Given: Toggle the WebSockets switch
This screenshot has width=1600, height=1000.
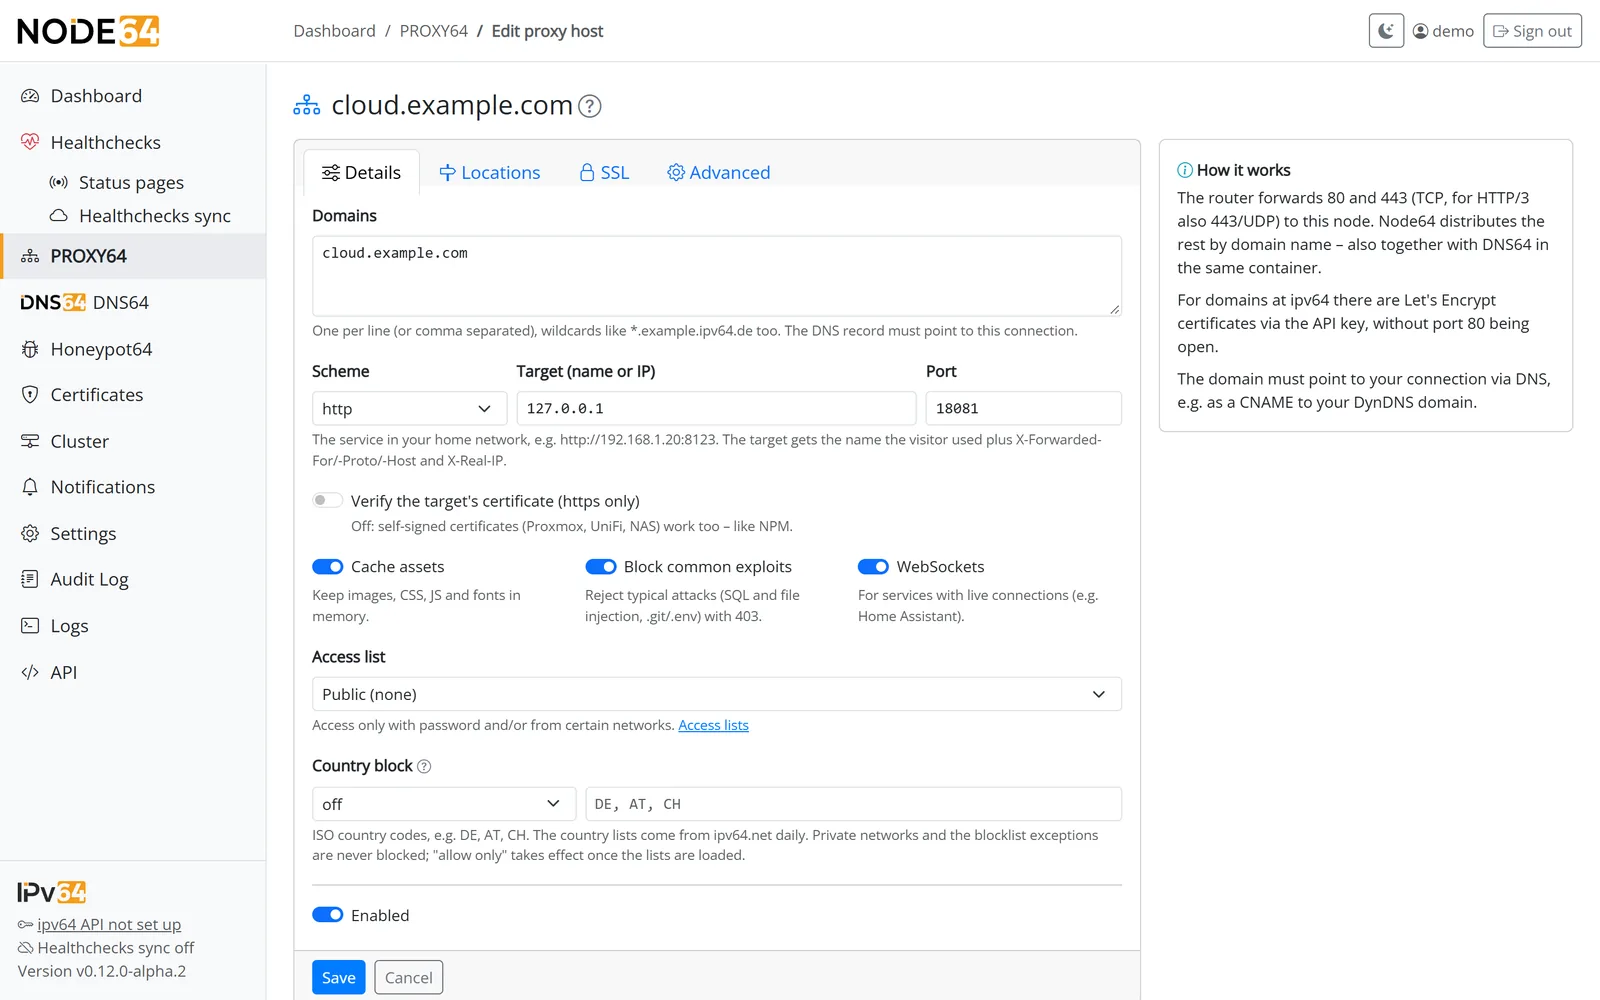Looking at the screenshot, I should click(873, 566).
